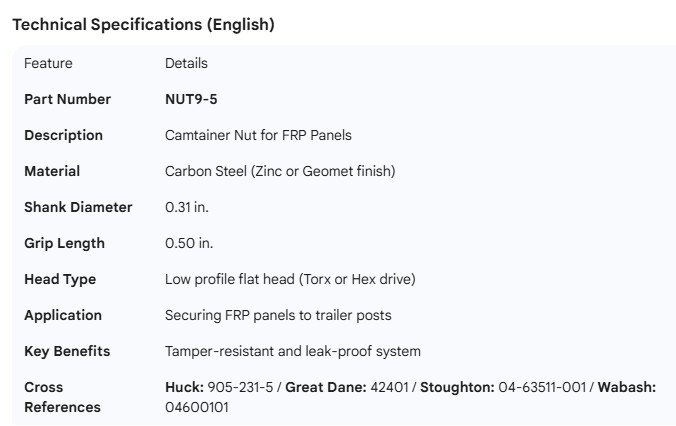Viewport: 676px width, 426px height.
Task: Click the Feature column header
Action: point(48,63)
